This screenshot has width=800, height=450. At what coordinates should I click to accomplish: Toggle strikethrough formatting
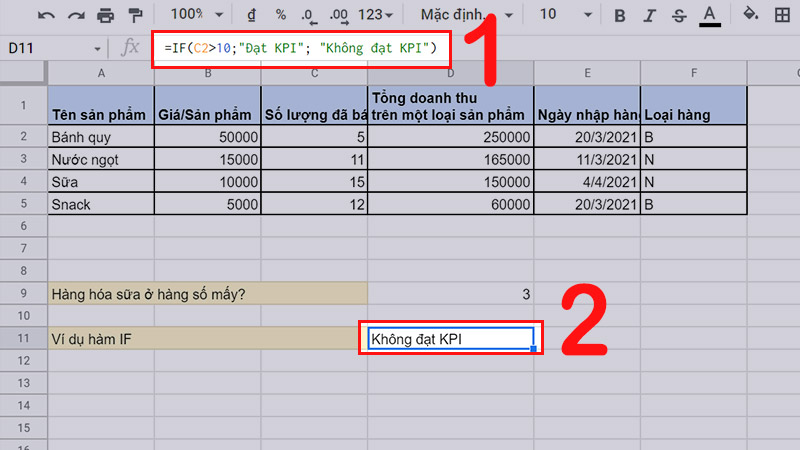[x=680, y=16]
